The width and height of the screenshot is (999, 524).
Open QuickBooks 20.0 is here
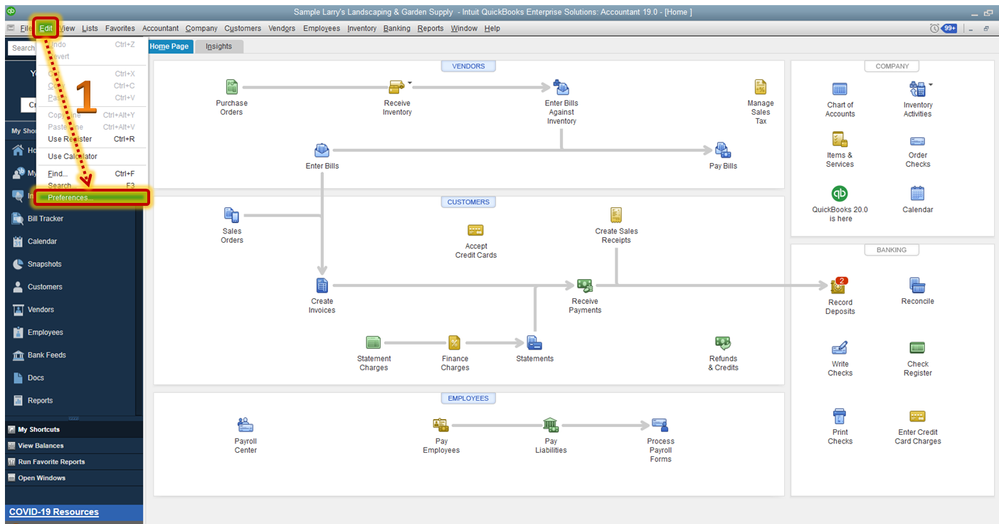840,193
